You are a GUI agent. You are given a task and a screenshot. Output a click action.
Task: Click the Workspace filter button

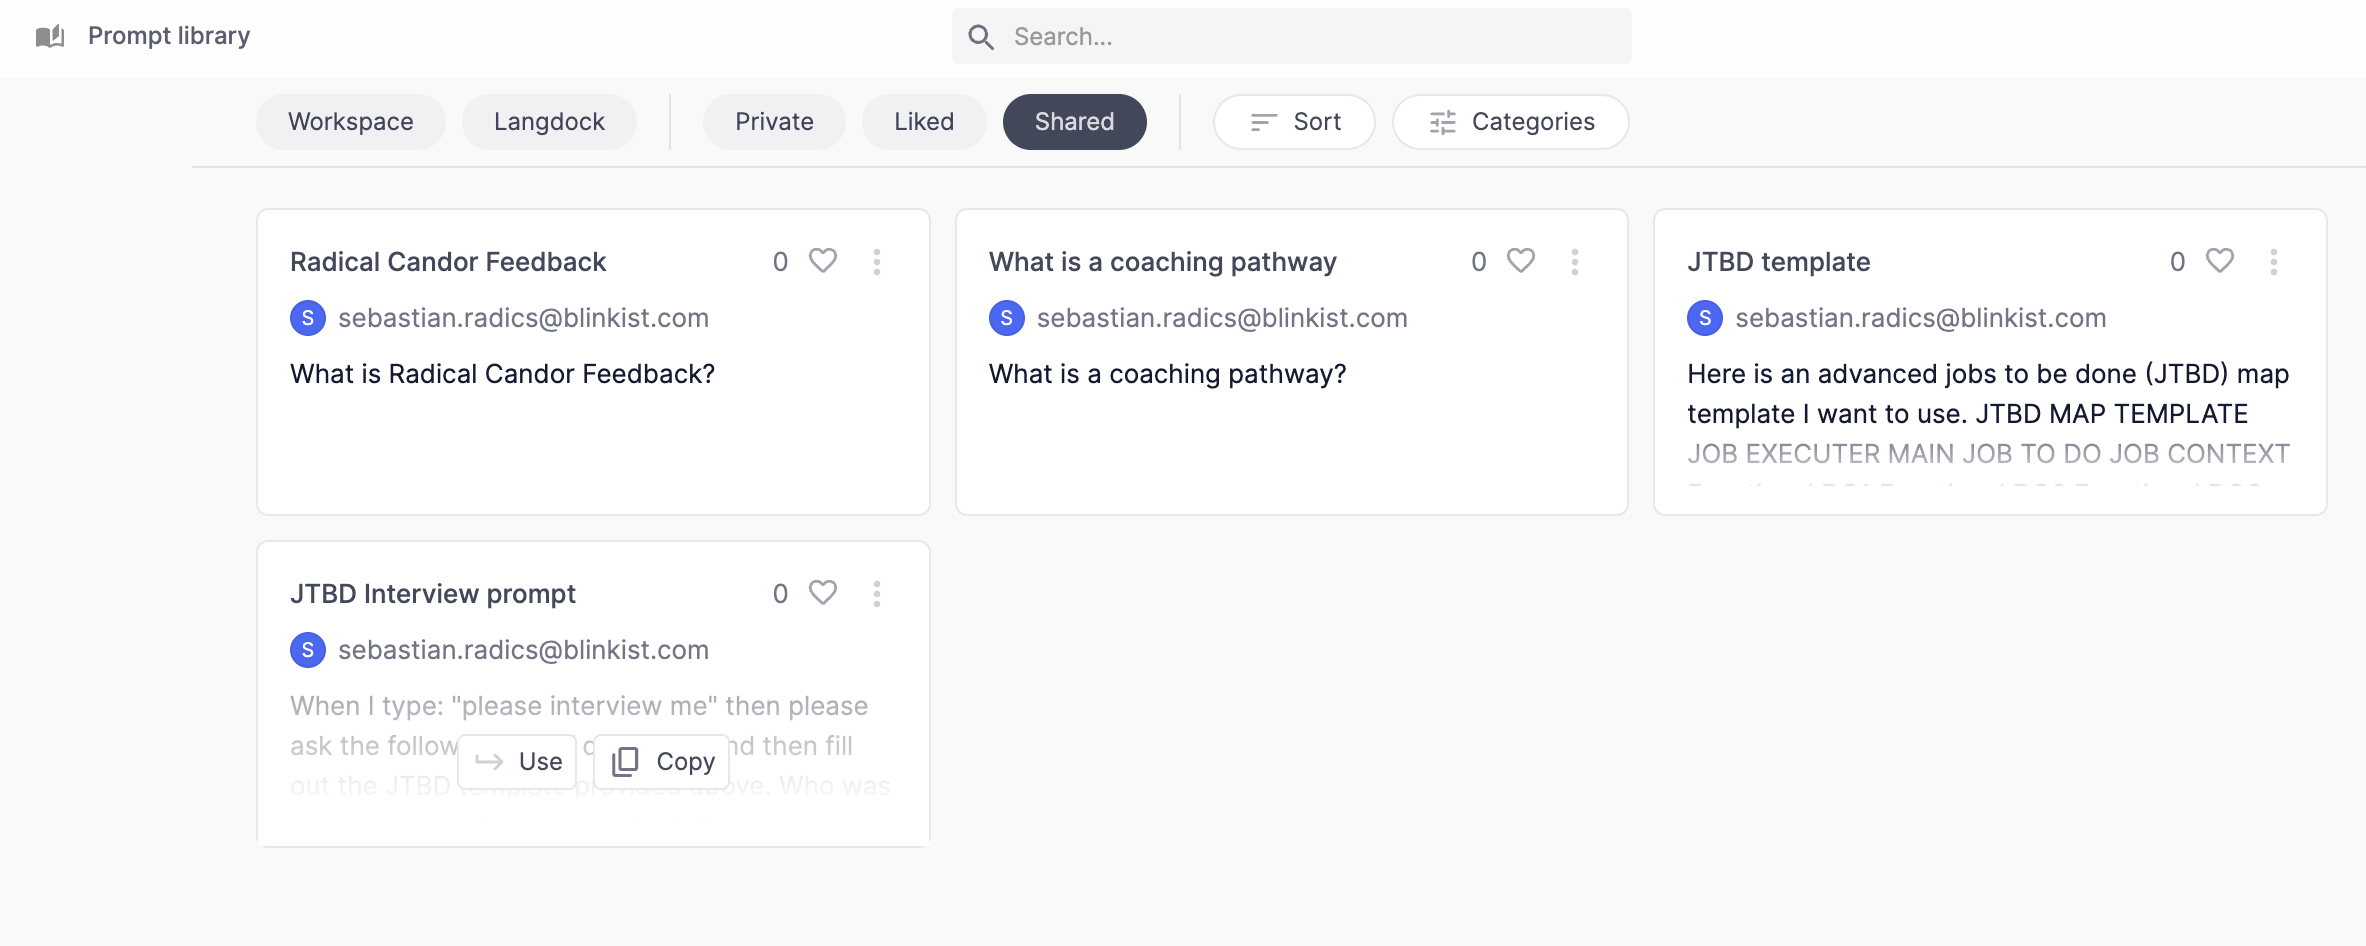tap(350, 121)
